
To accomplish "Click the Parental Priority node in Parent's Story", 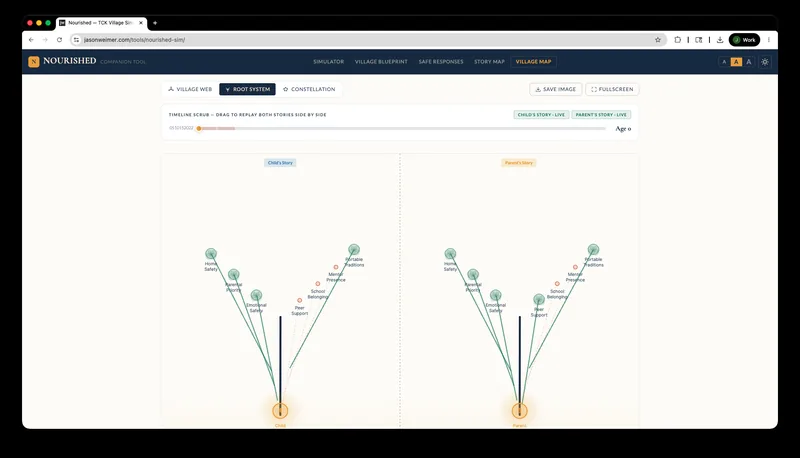I will pos(473,274).
